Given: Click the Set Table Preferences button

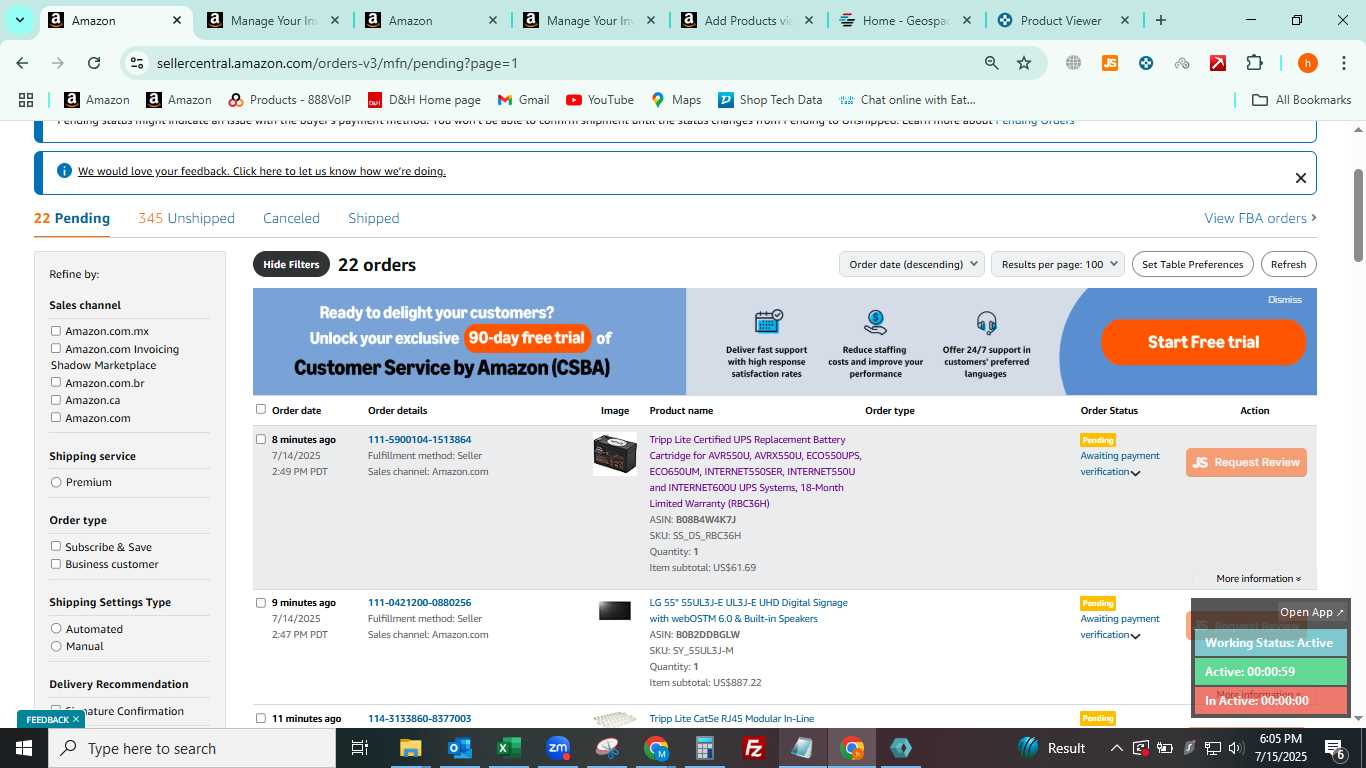Looking at the screenshot, I should point(1193,264).
